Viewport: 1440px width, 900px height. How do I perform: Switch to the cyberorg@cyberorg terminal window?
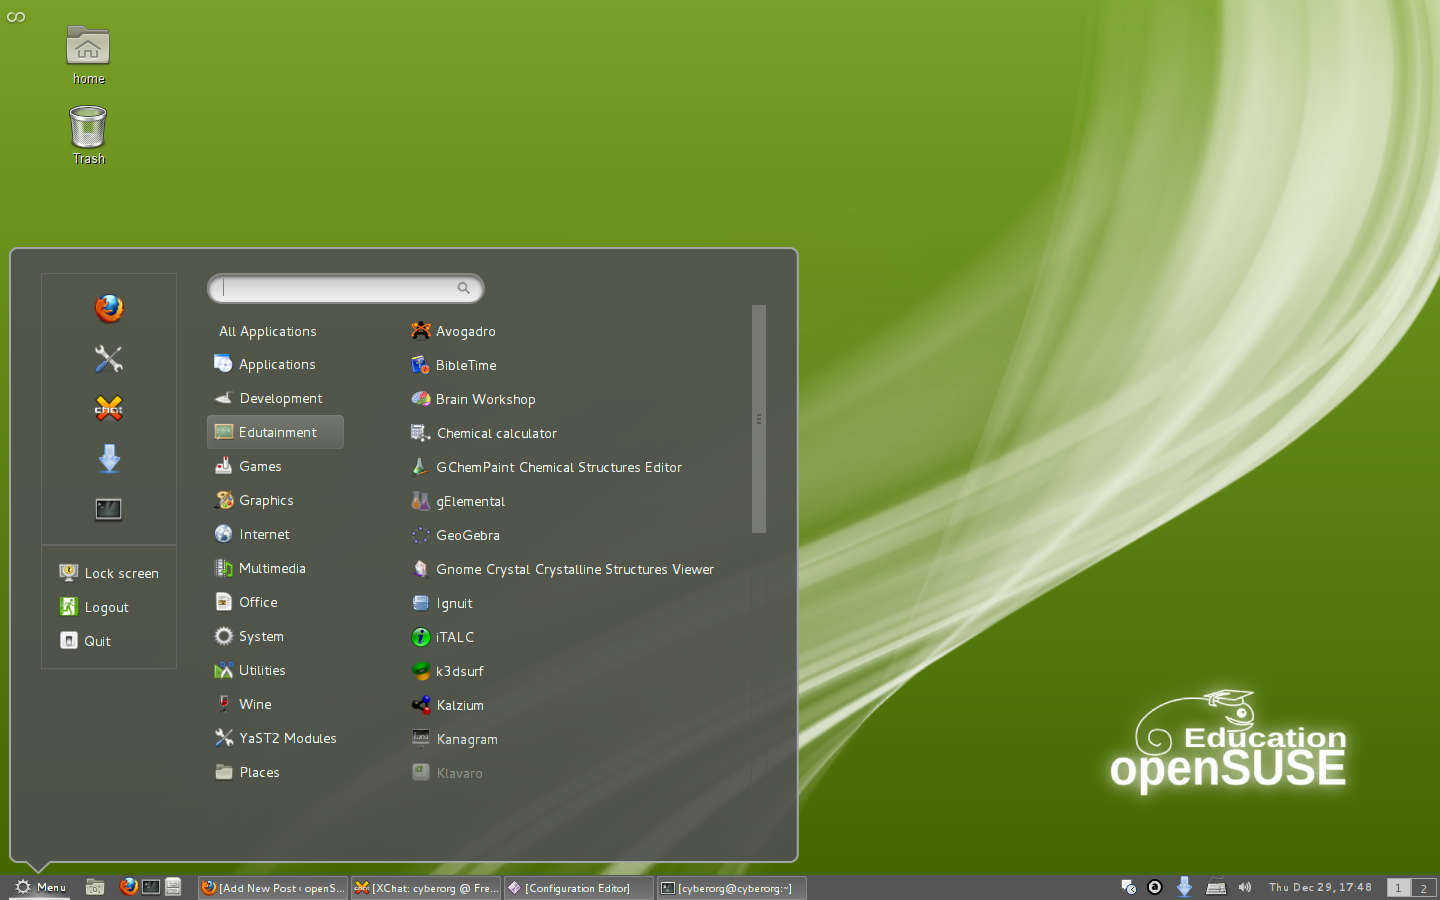(732, 888)
